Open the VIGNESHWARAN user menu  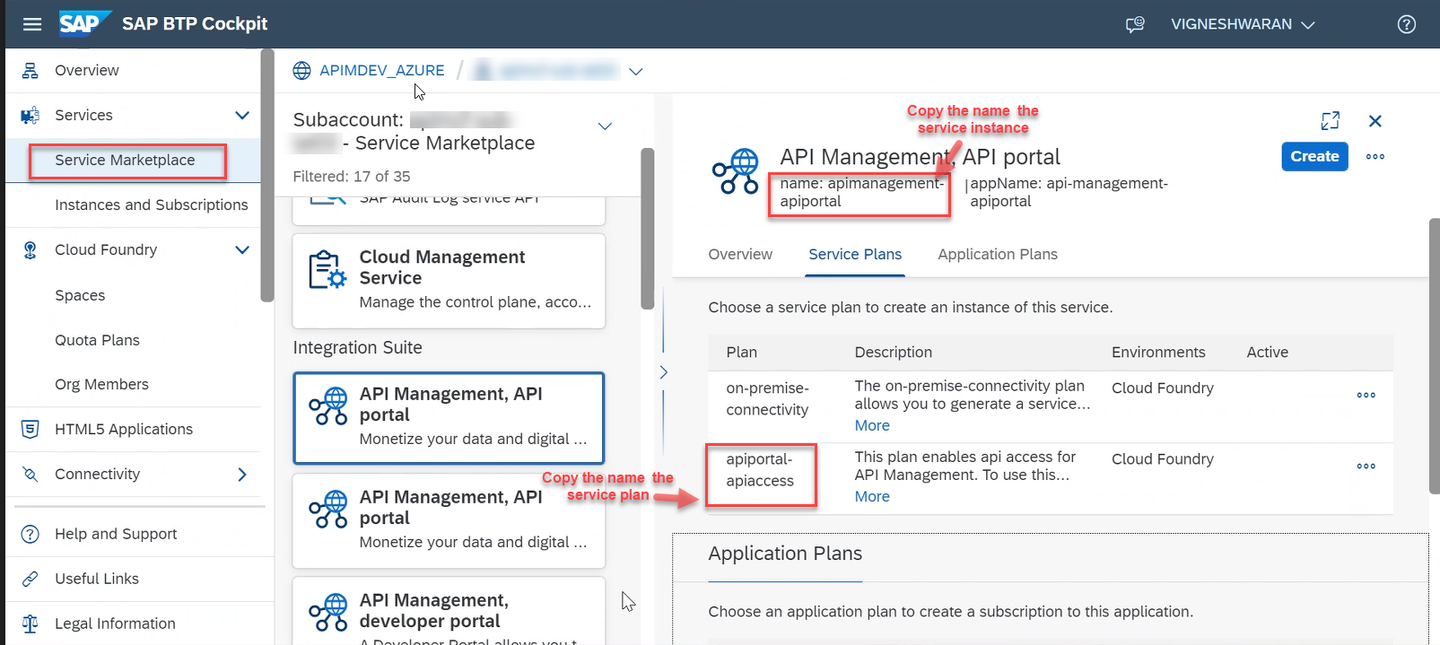[x=1242, y=25]
